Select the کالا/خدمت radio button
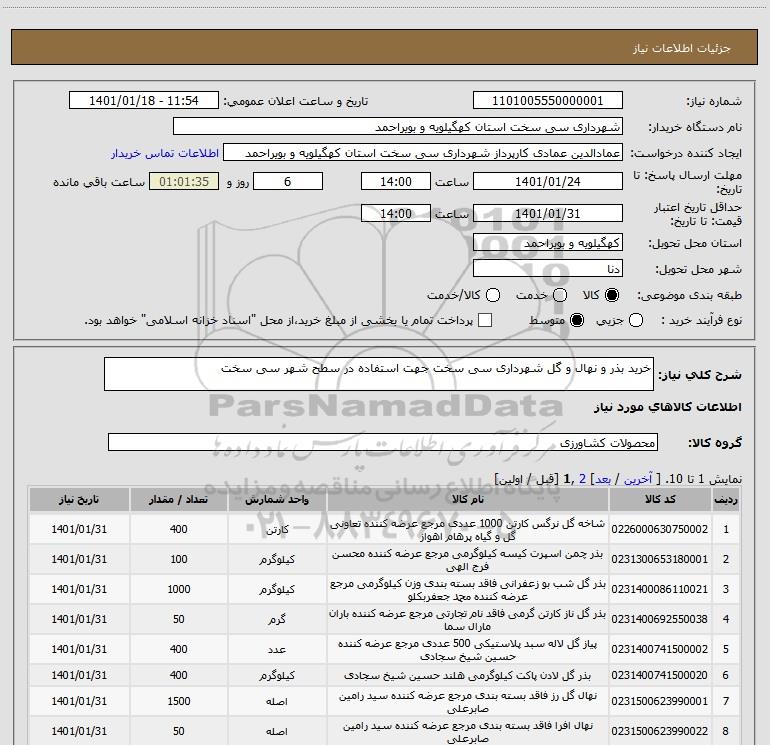The height and width of the screenshot is (745, 770). coord(493,295)
